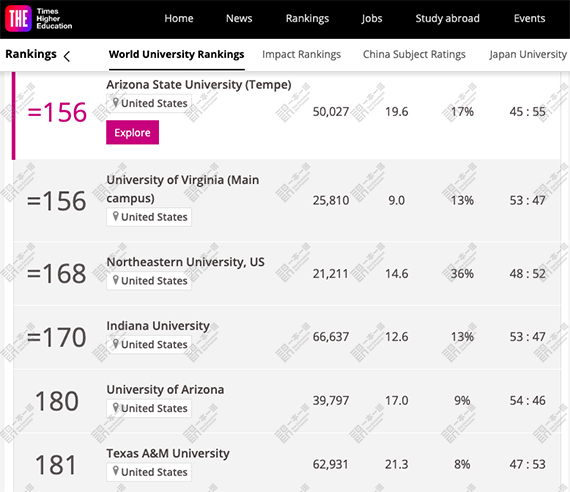Screen dimensions: 570x492
Task: Switch to the Japan University tab
Action: click(x=528, y=55)
